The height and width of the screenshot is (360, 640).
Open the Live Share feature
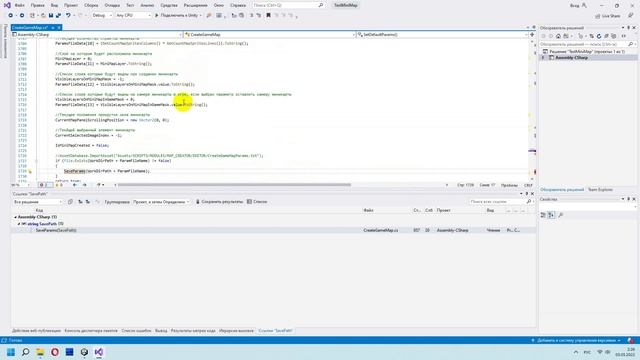(608, 16)
